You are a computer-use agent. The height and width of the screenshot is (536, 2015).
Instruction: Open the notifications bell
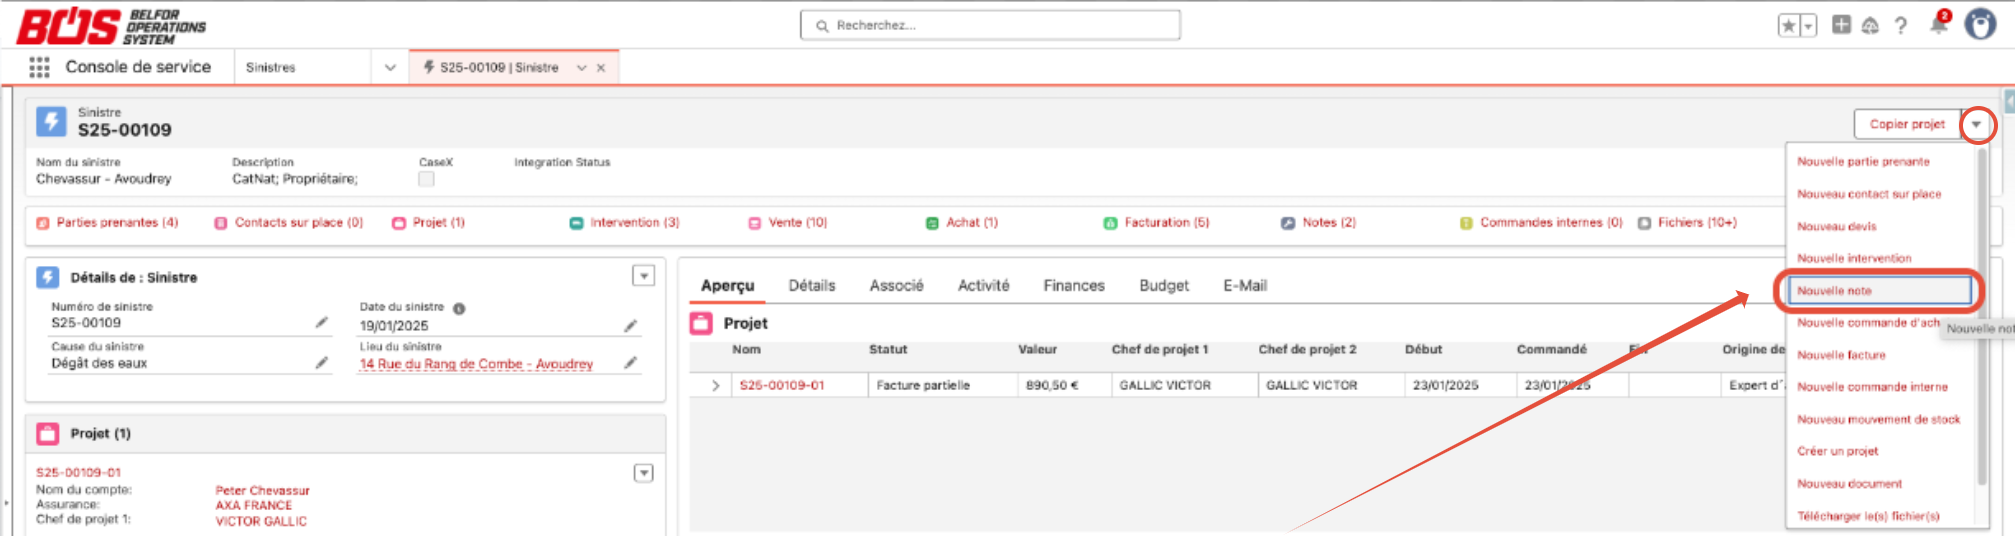click(x=1939, y=24)
